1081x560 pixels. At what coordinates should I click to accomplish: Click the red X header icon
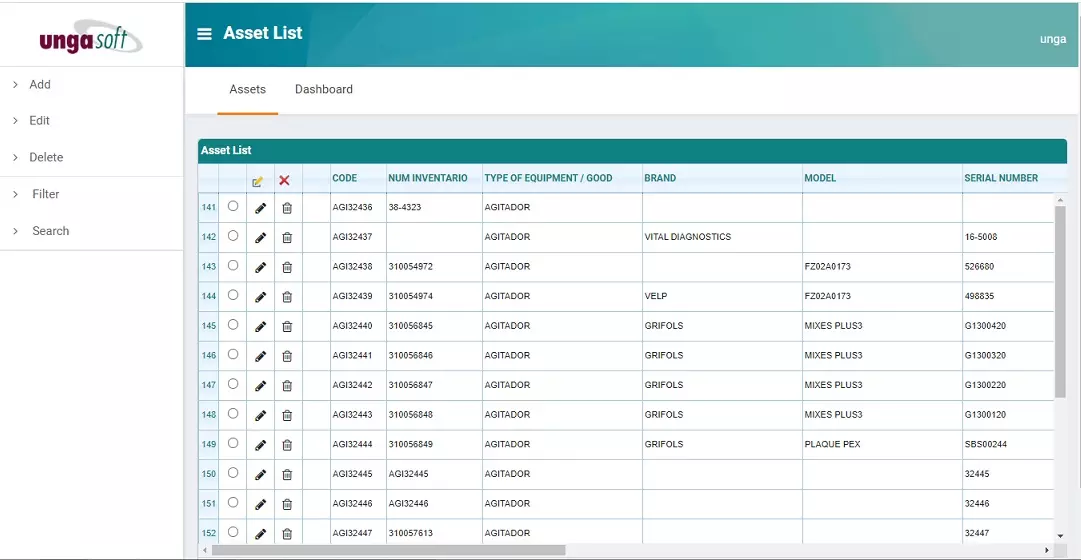[x=284, y=180]
